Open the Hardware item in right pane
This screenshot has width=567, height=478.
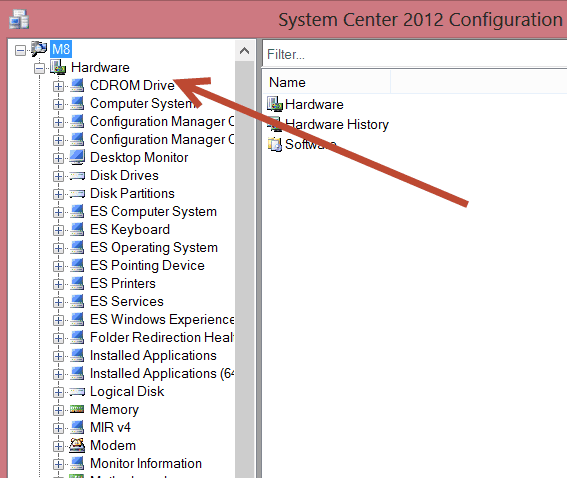(314, 104)
